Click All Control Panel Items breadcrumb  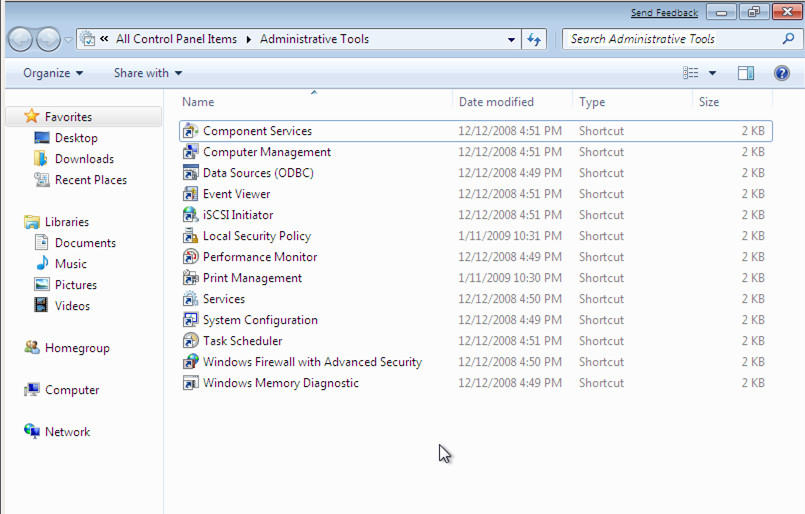[176, 39]
